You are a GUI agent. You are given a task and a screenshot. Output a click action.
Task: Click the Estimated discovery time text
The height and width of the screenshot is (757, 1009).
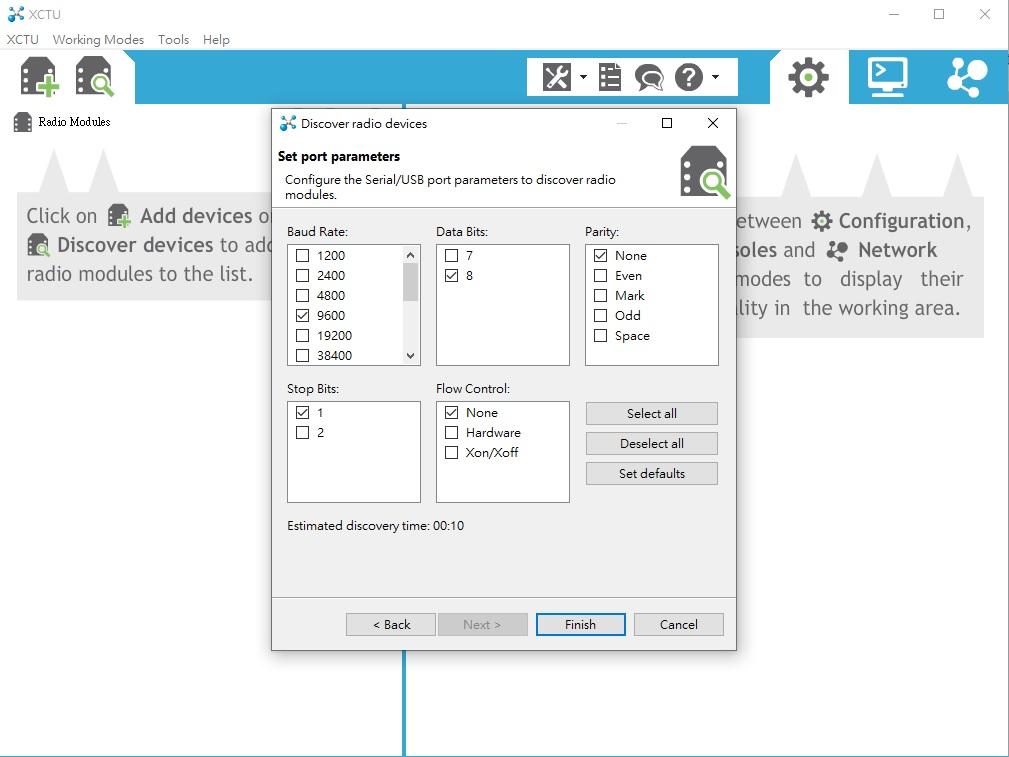(x=376, y=526)
